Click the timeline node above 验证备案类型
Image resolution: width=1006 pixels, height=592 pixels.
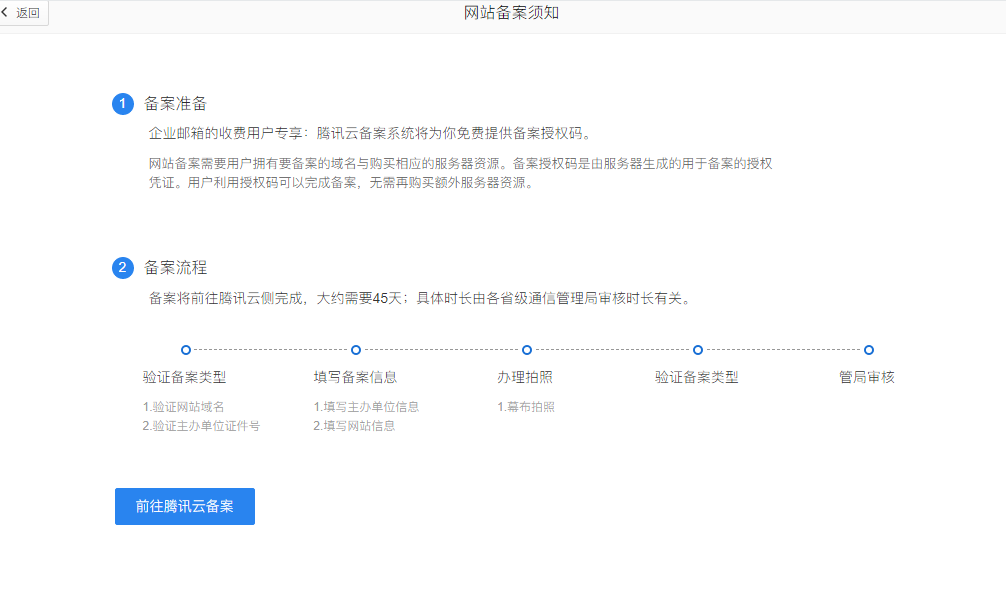[x=184, y=349]
